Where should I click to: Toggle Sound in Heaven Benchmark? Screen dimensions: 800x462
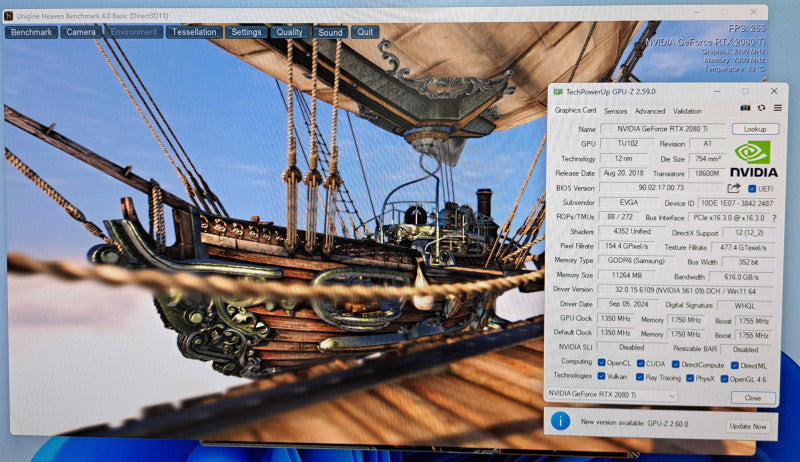(x=330, y=32)
